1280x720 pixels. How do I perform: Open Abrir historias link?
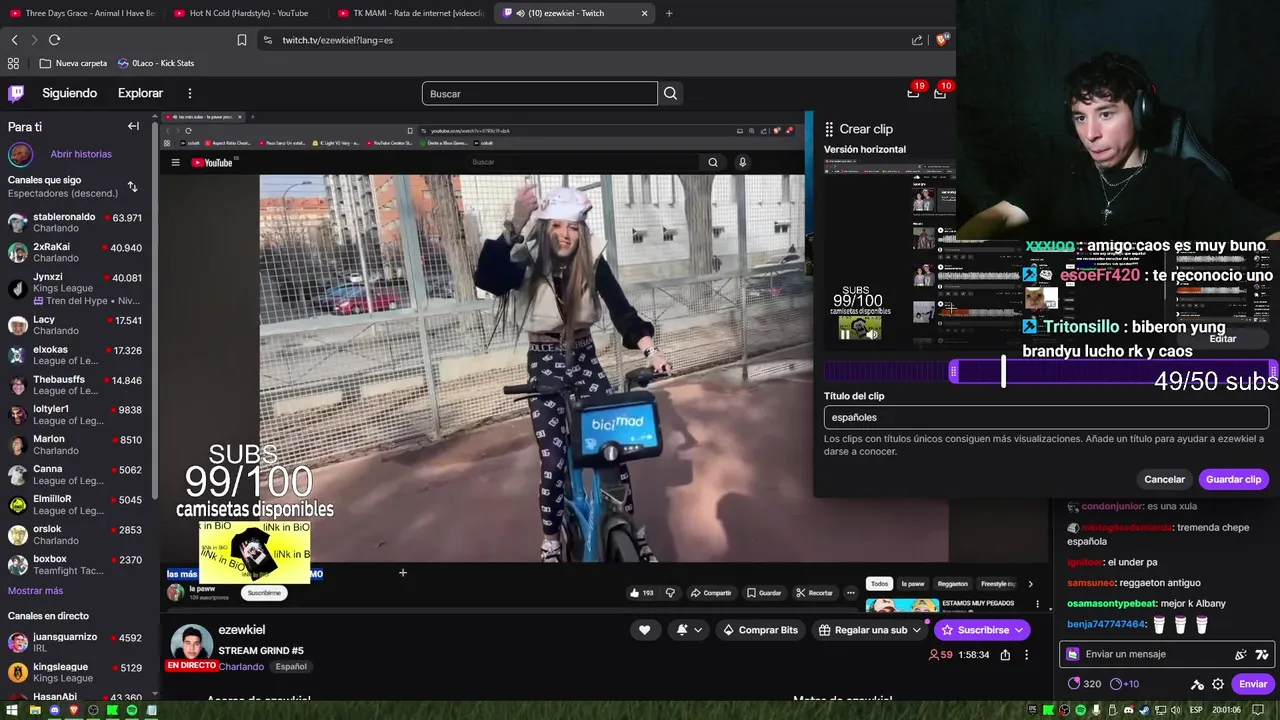pos(81,154)
